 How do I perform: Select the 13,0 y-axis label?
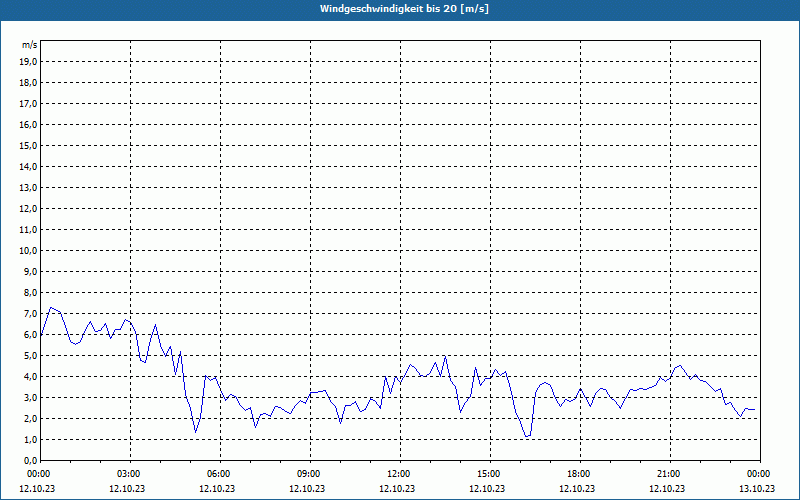tap(29, 188)
